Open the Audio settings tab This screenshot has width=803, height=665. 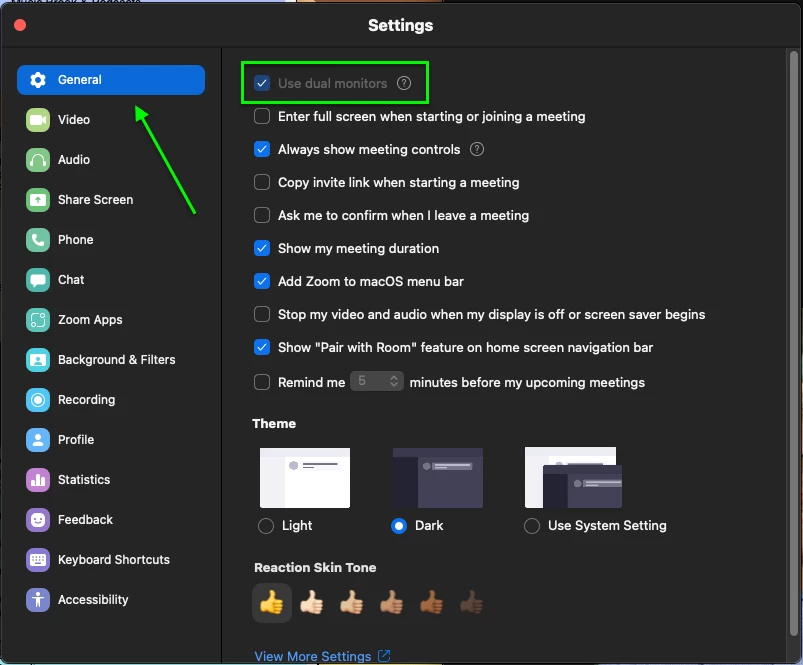click(x=111, y=160)
